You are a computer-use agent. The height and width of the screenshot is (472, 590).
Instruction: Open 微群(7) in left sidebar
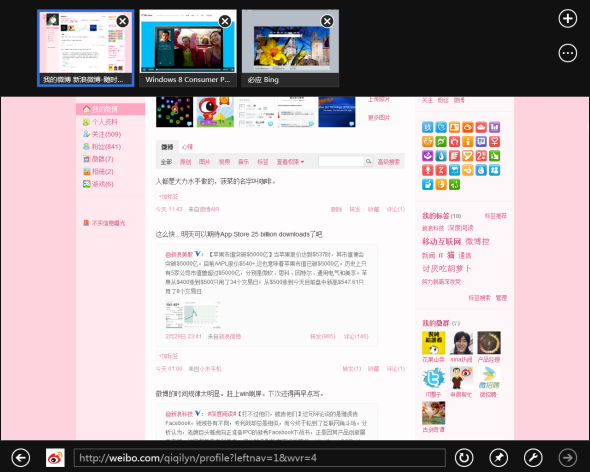(102, 159)
